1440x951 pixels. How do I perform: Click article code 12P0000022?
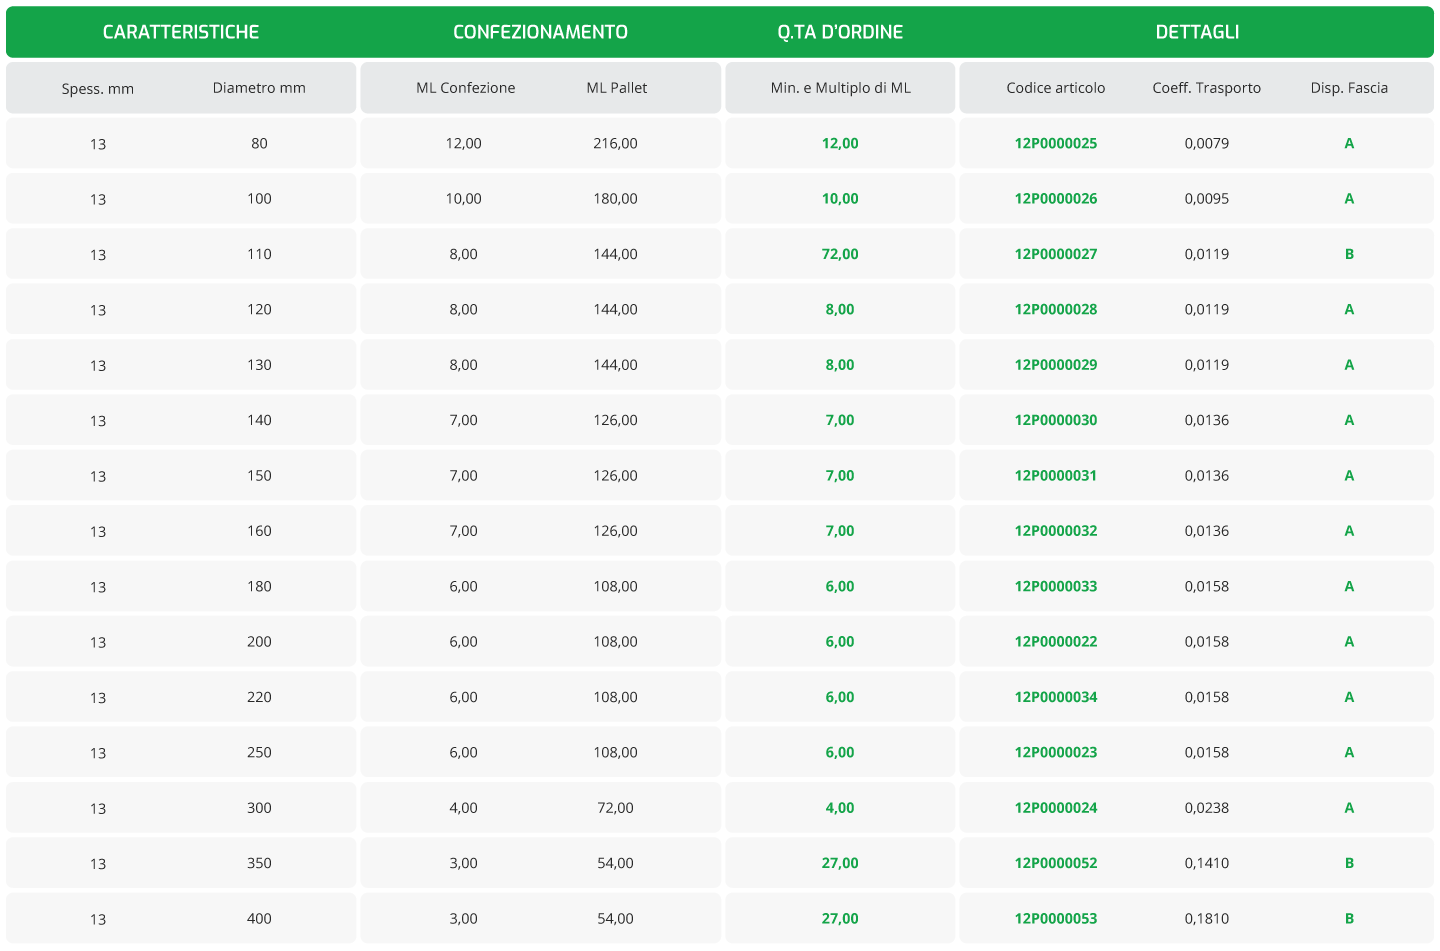click(1056, 641)
